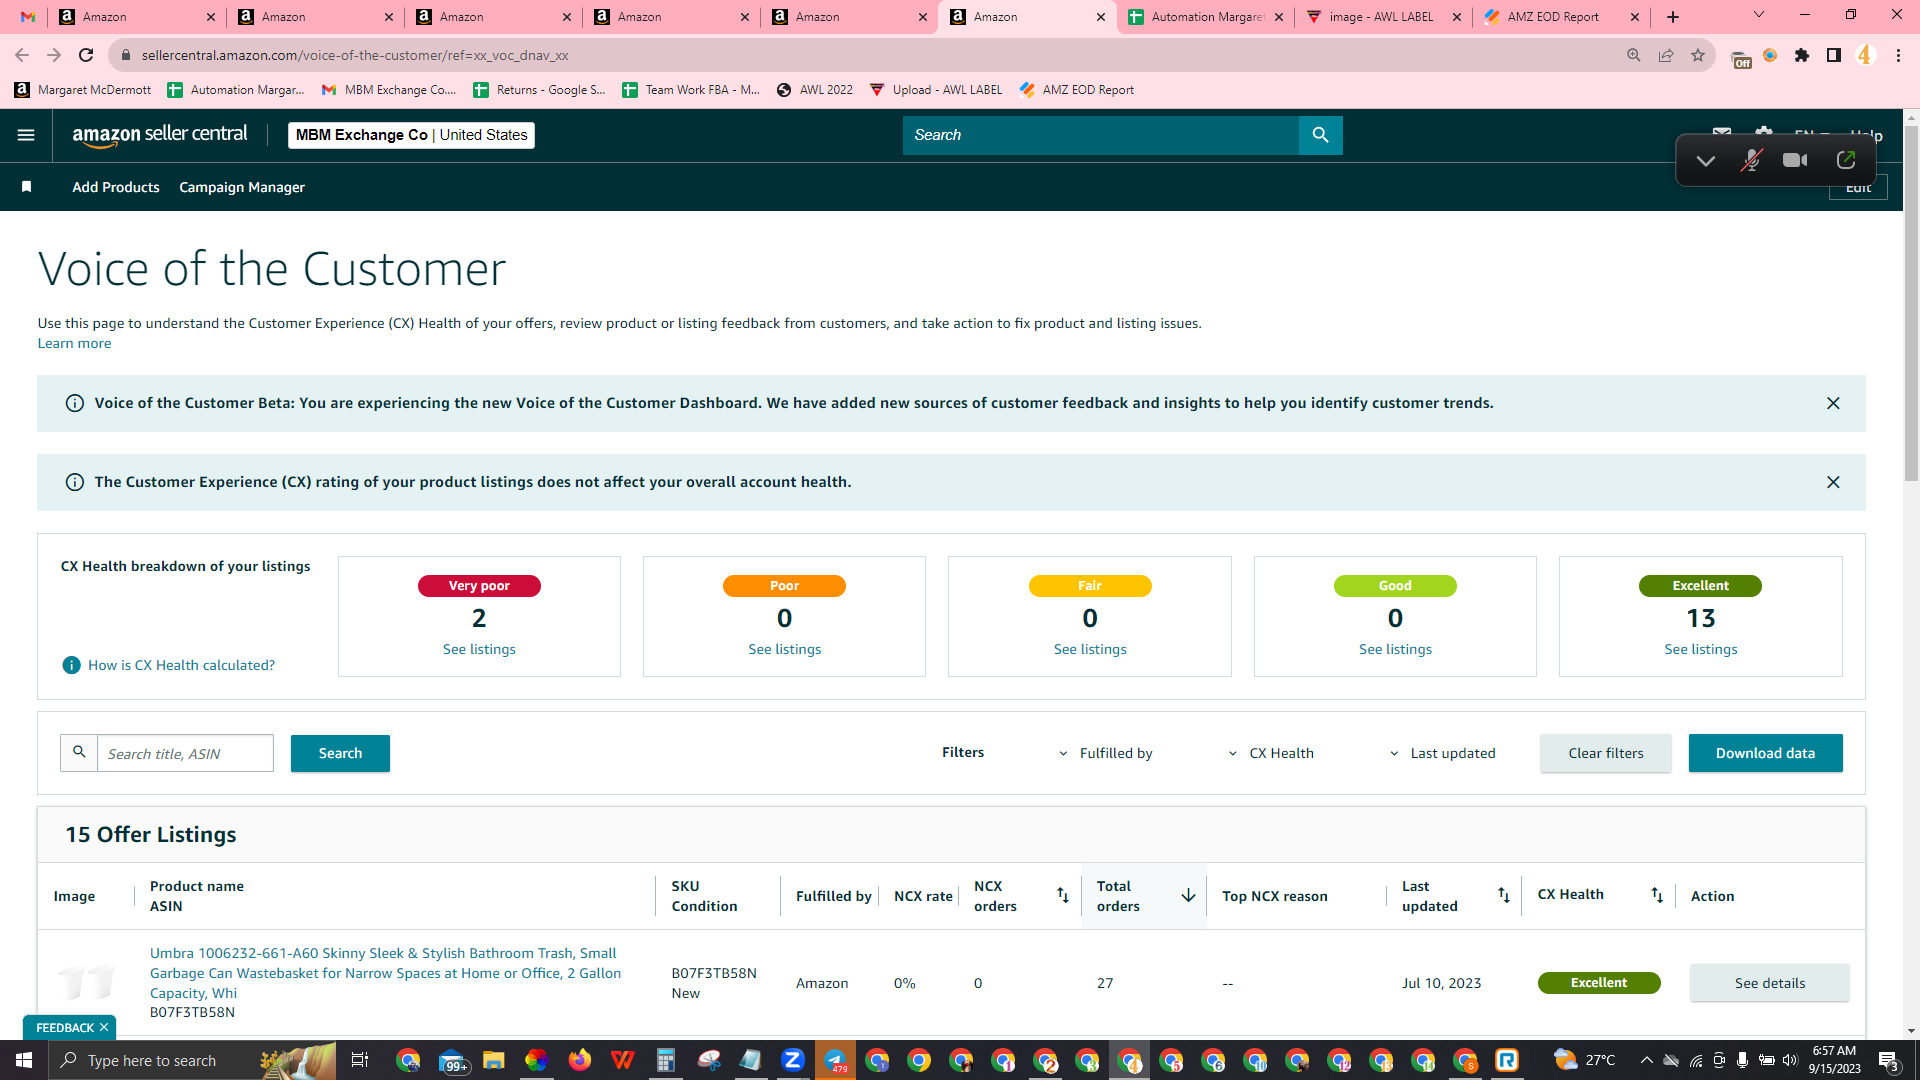Screen dimensions: 1920x1080
Task: Open the FEEDBACK tab at bottom left
Action: click(64, 1028)
